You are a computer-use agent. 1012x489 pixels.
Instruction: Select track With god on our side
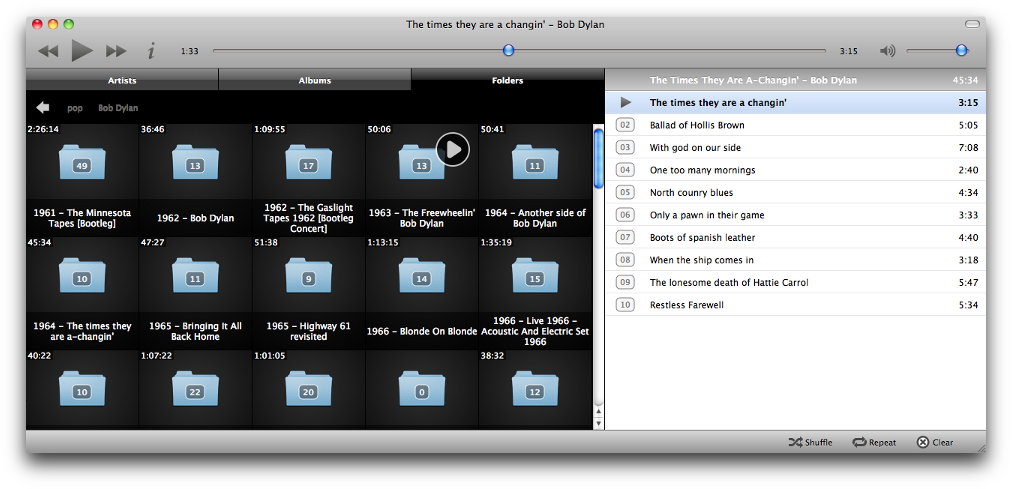point(796,148)
